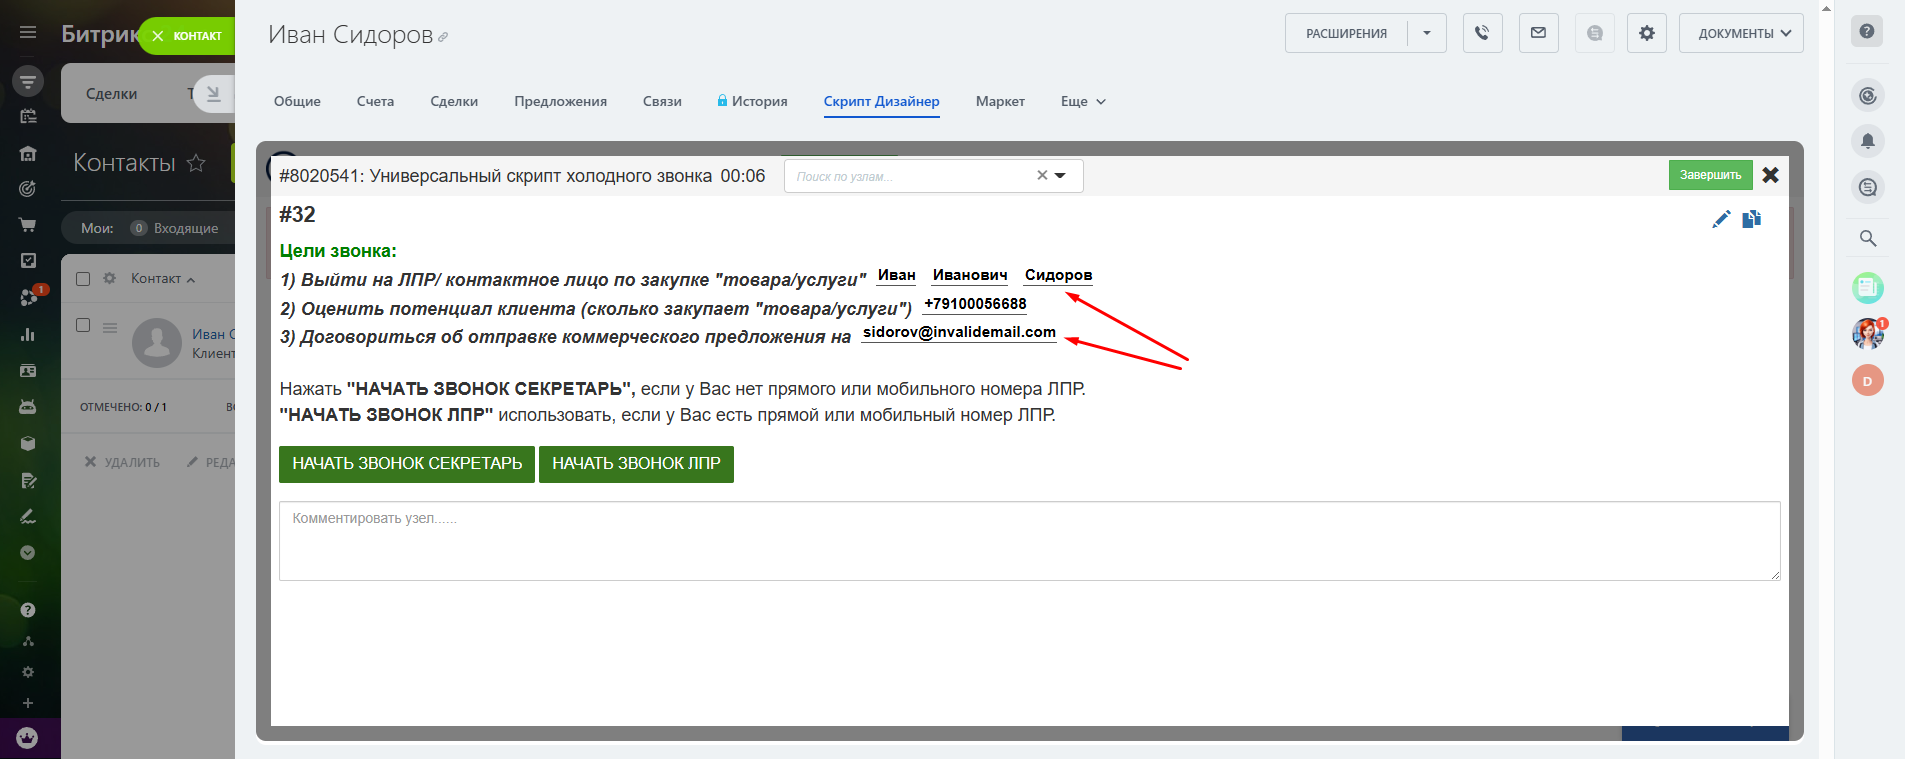Click the phone call icon in header

[x=1482, y=33]
